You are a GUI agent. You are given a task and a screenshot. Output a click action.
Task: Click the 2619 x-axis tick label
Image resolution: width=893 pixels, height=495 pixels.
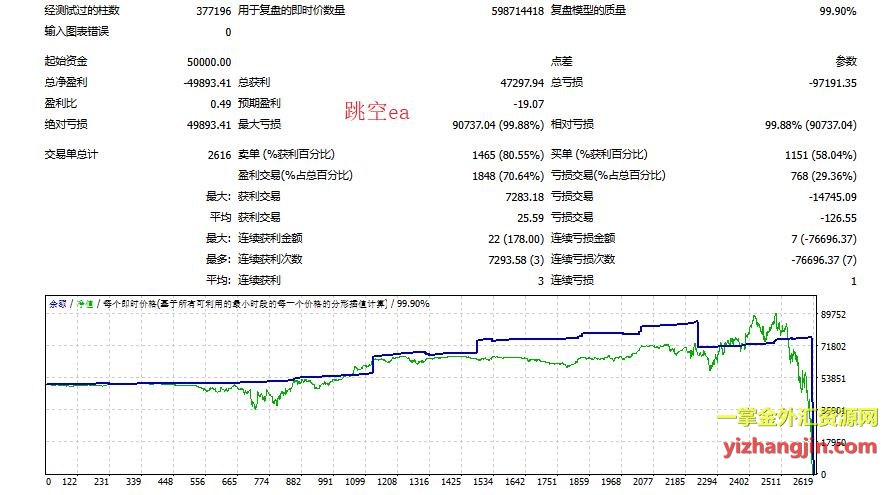pos(803,482)
